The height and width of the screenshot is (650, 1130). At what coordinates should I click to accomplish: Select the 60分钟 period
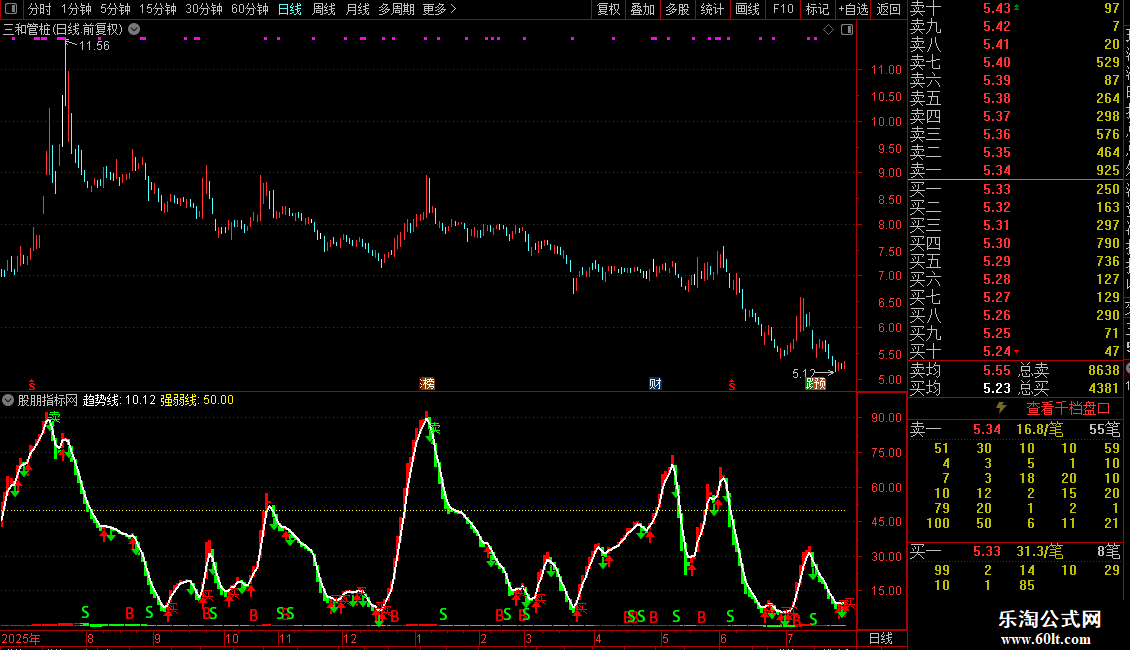pyautogui.click(x=249, y=9)
